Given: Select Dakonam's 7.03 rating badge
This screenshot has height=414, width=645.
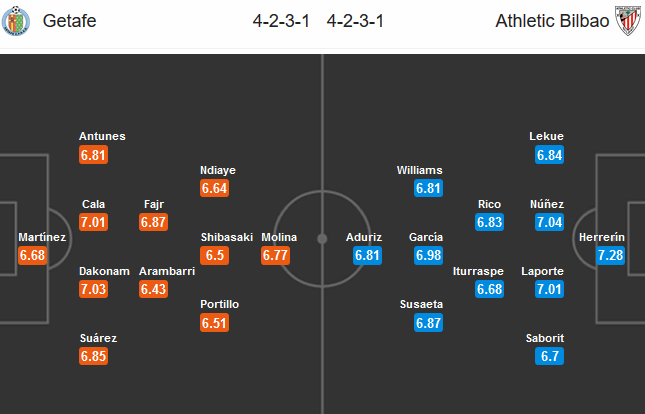Looking at the screenshot, I should 92,289.
